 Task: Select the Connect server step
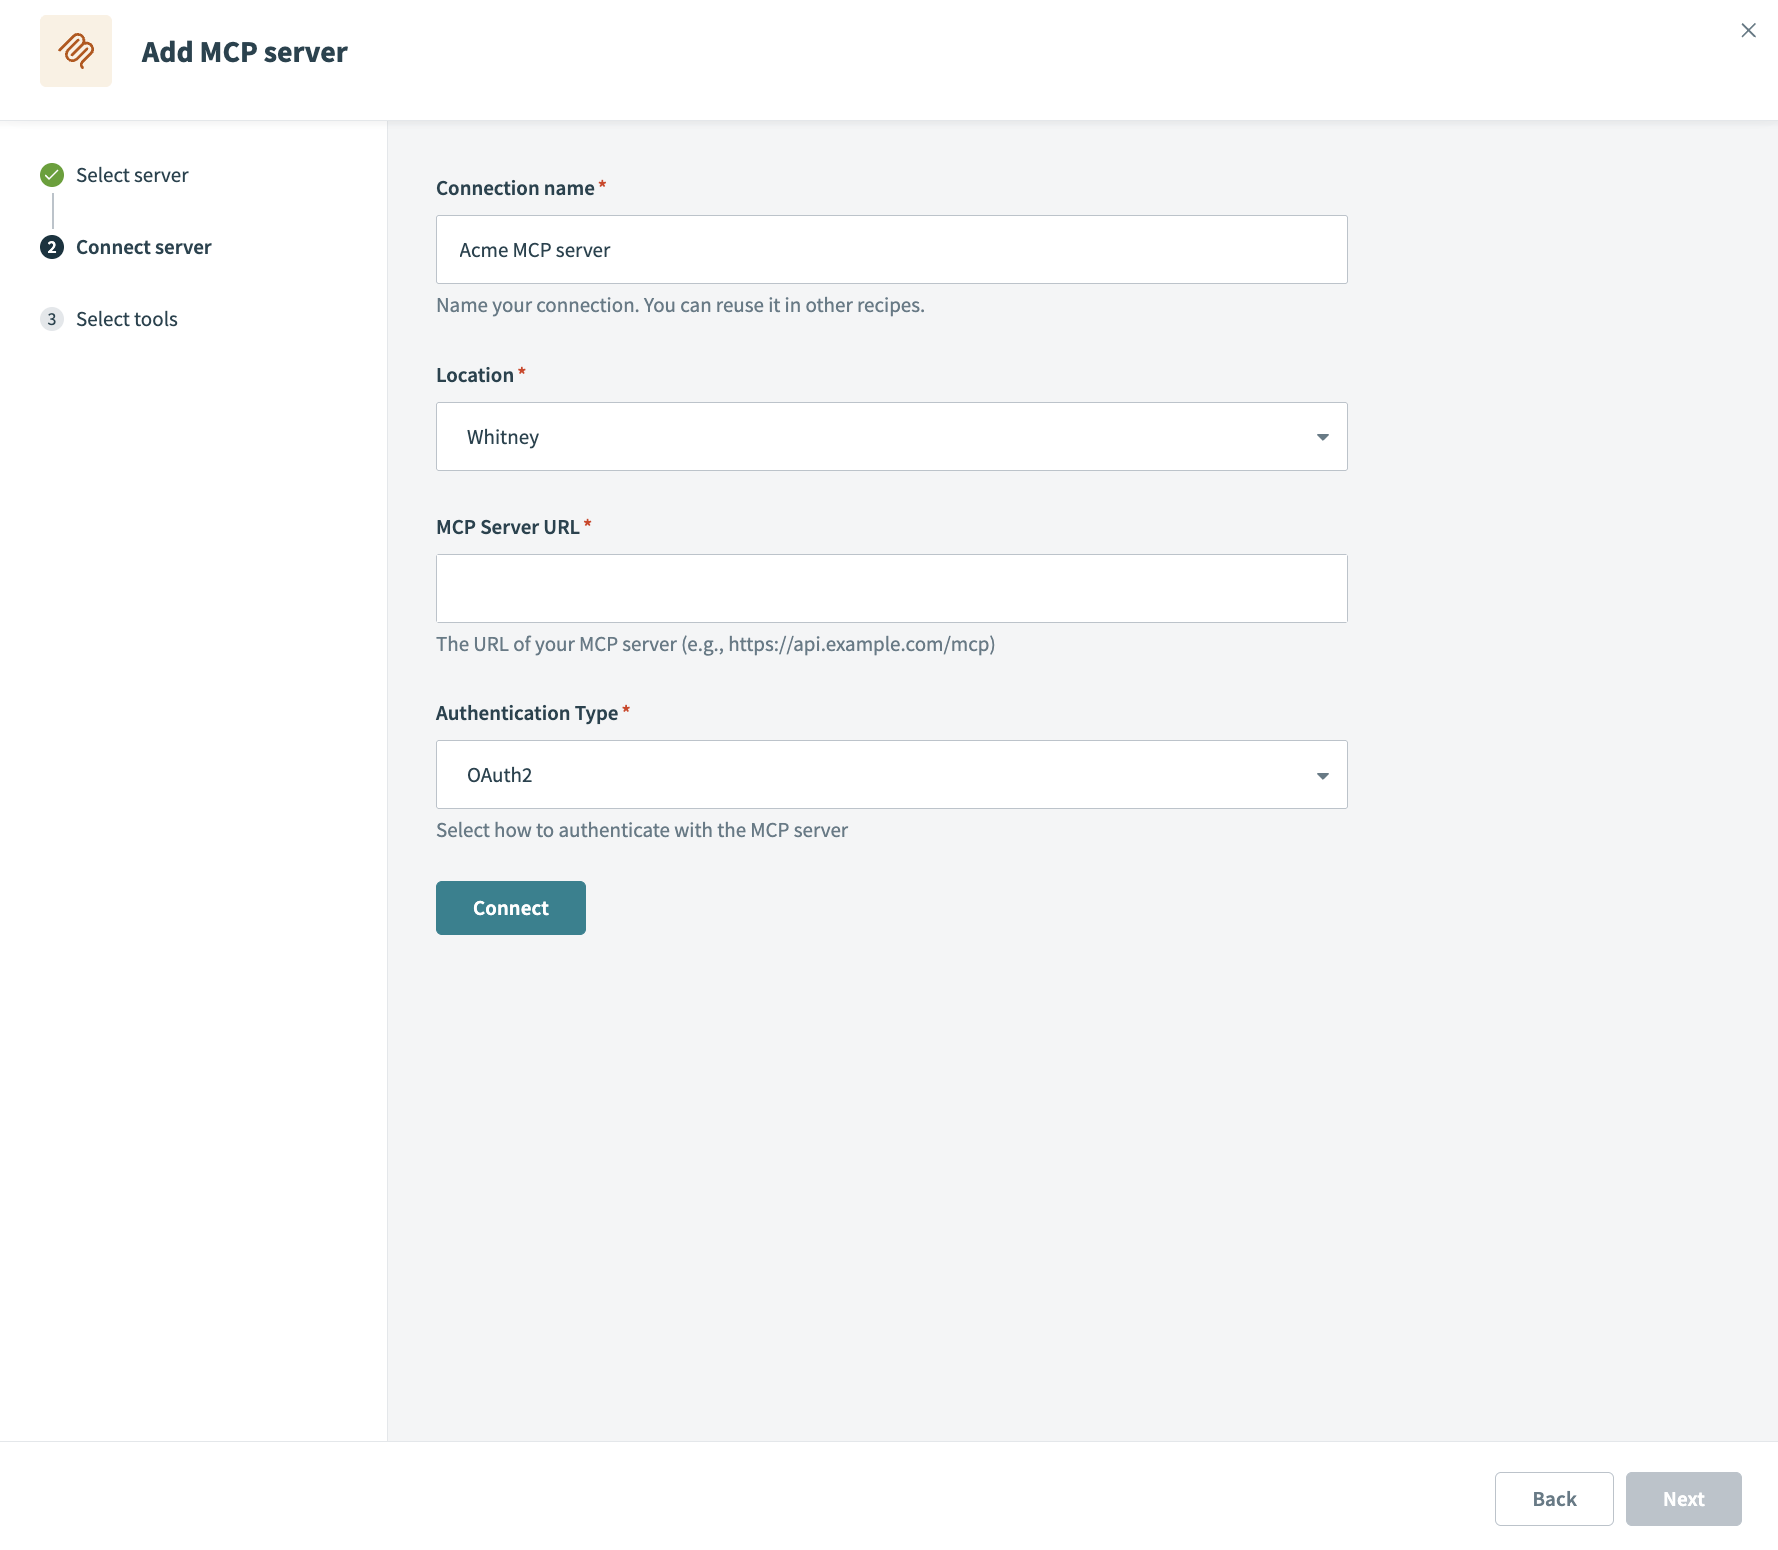point(143,246)
